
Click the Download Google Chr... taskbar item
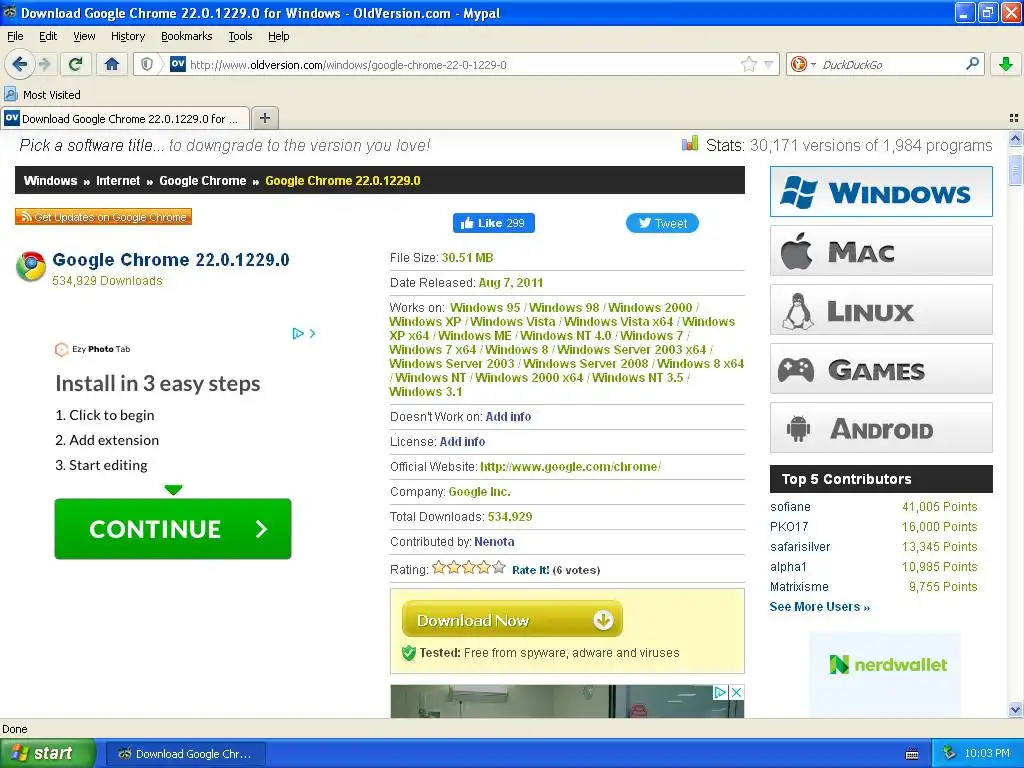(185, 754)
